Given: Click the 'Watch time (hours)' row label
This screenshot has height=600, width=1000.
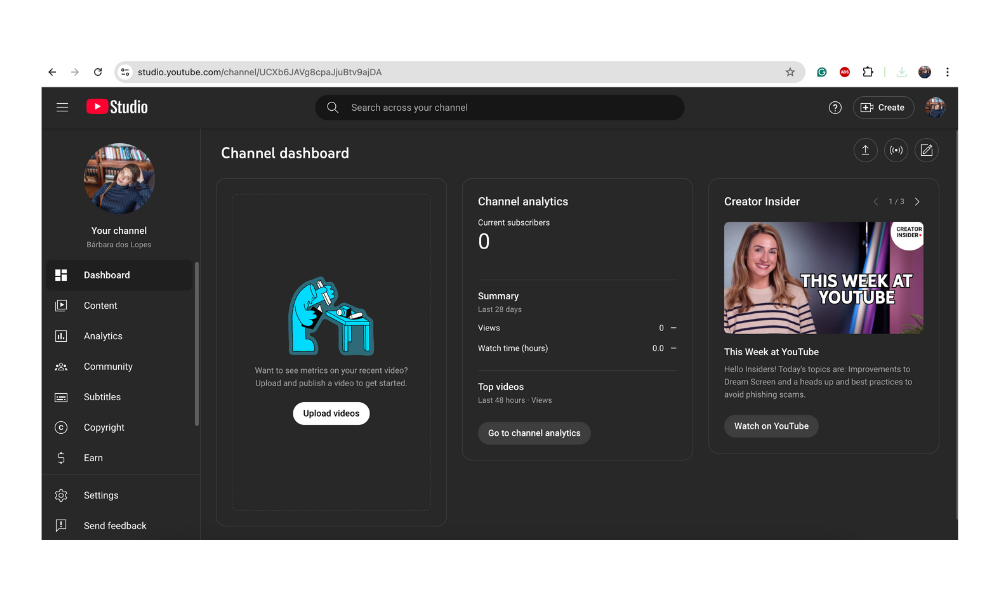Looking at the screenshot, I should click(513, 348).
